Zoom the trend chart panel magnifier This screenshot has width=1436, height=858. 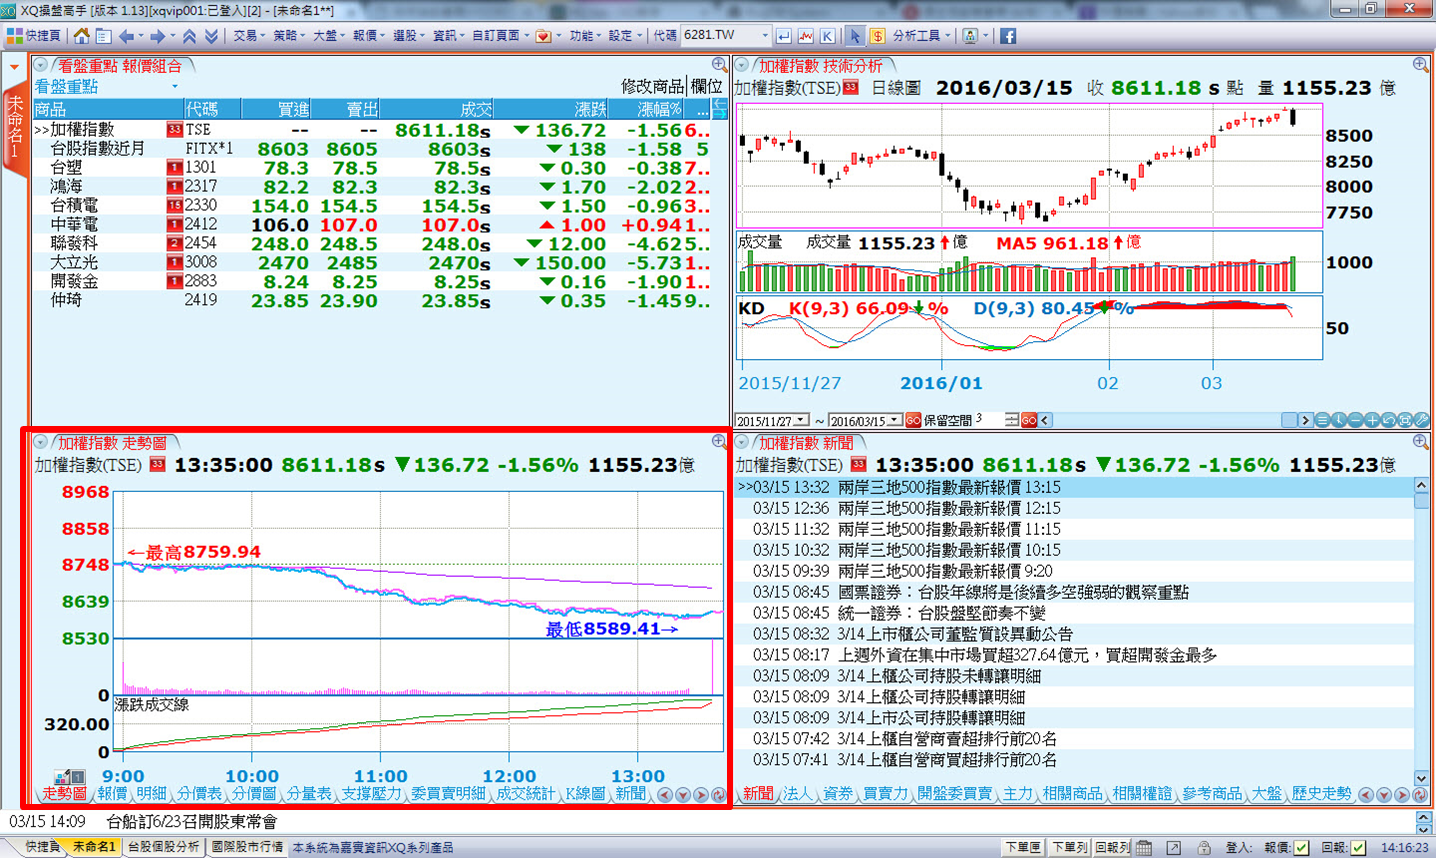click(719, 441)
